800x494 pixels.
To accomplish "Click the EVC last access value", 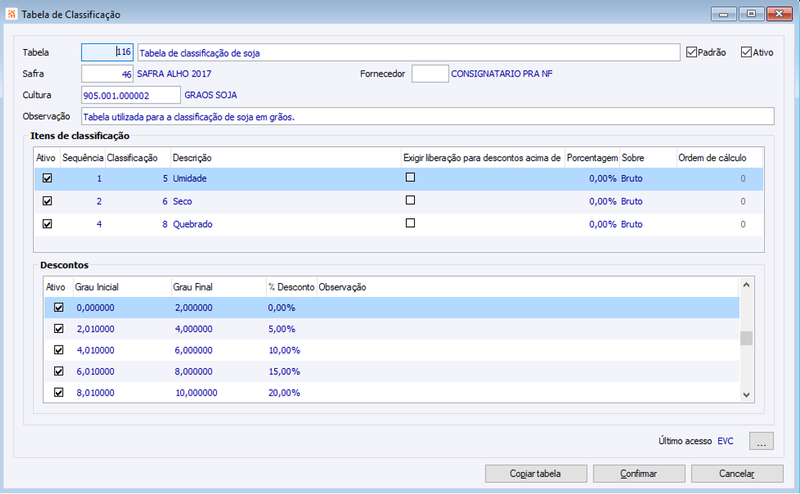I will (x=725, y=441).
